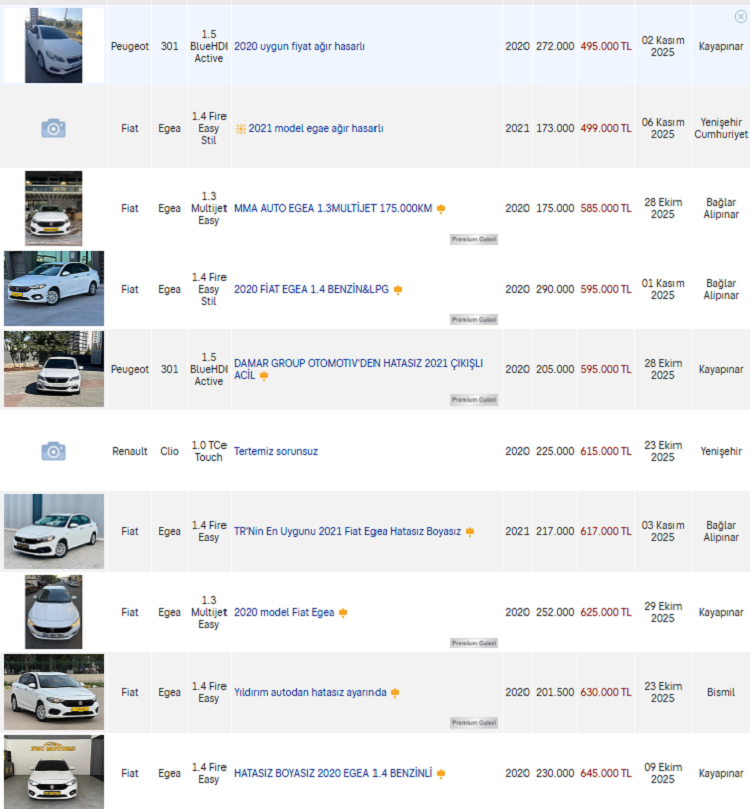The image size is (750, 809).
Task: Click camera placeholder for the 499.000 TL Egea
Action: pos(53,128)
